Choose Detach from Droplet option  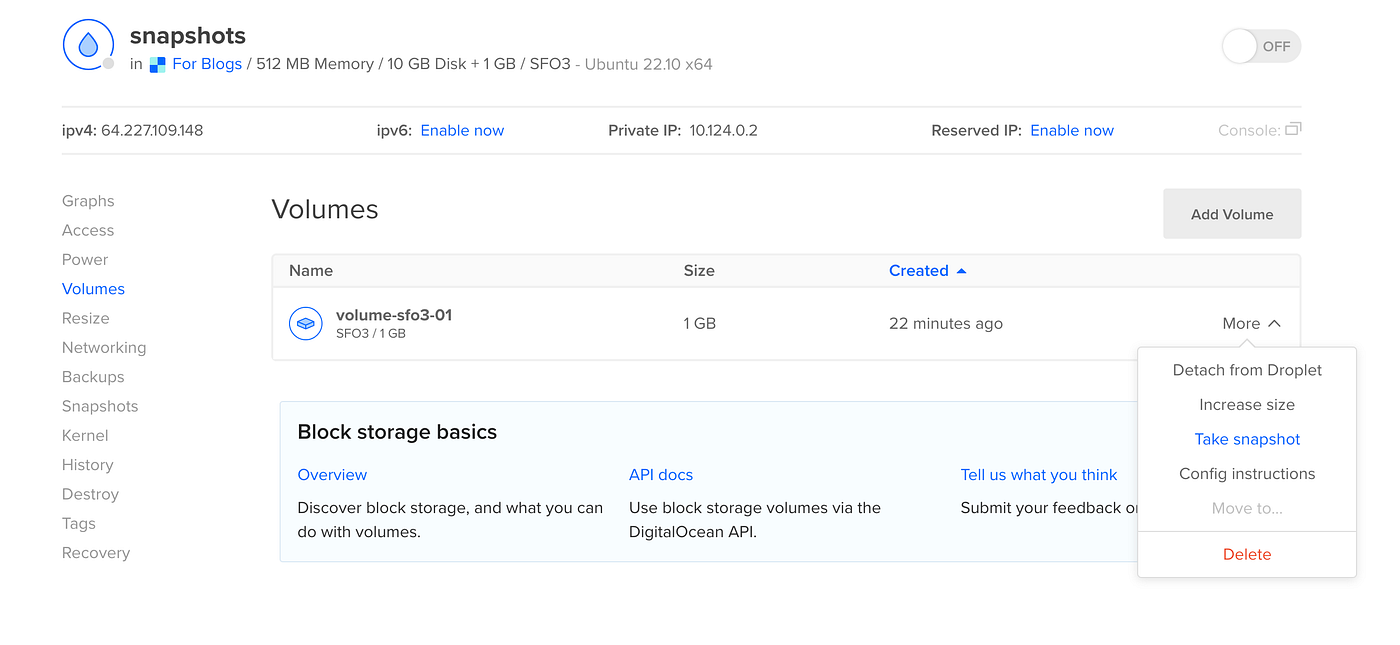pos(1247,370)
